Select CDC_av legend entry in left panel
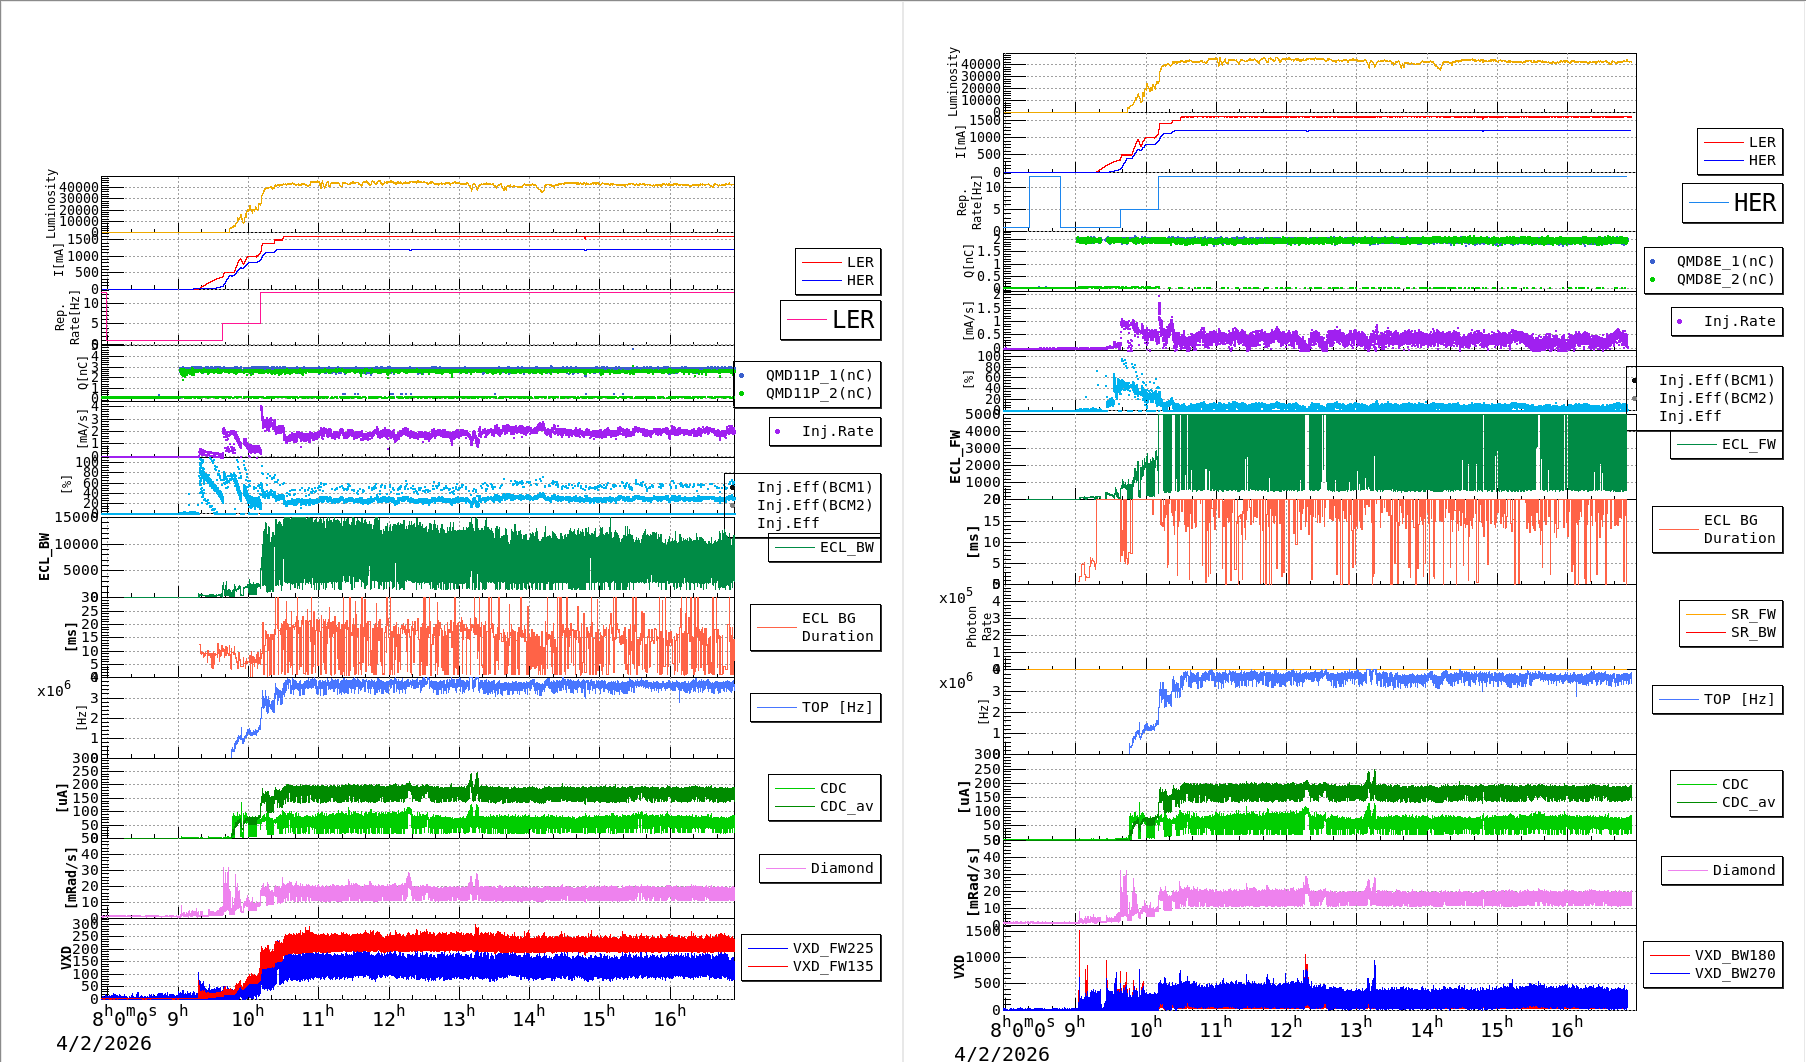This screenshot has height=1062, width=1806. point(846,806)
